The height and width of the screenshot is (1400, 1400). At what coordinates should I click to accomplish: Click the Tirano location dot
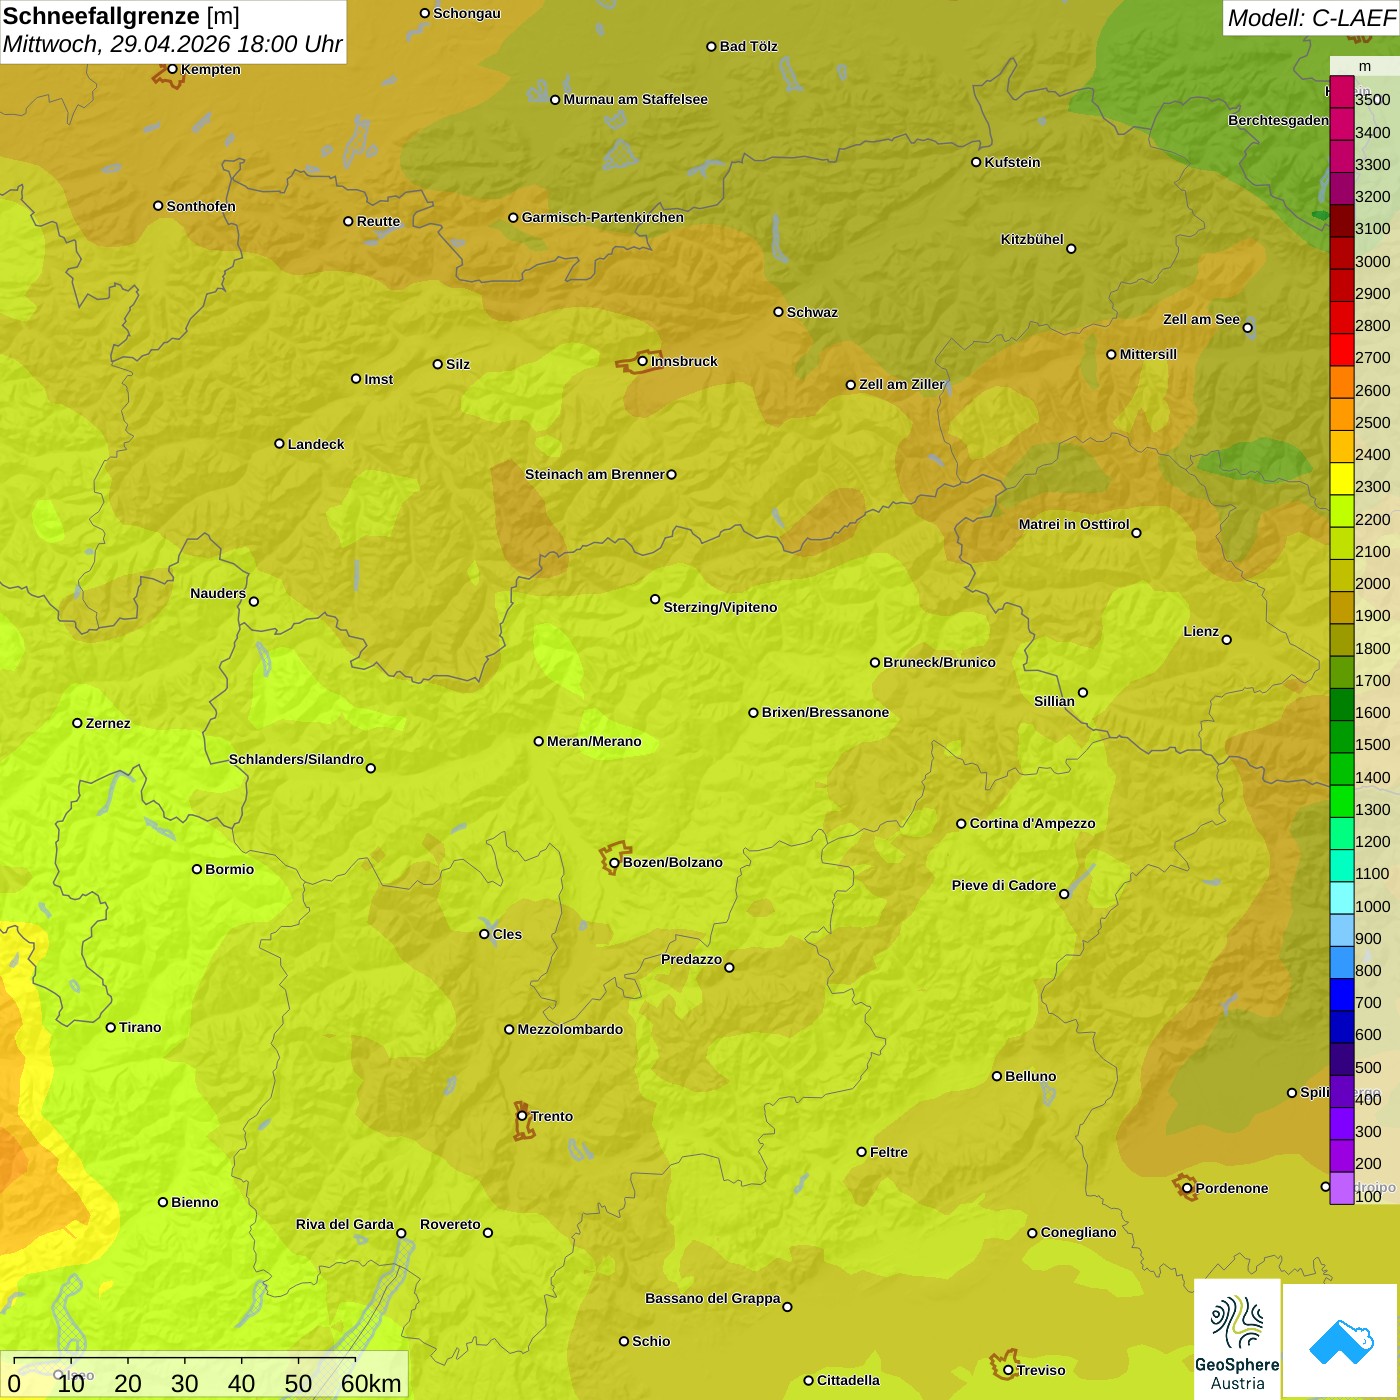pos(111,1027)
